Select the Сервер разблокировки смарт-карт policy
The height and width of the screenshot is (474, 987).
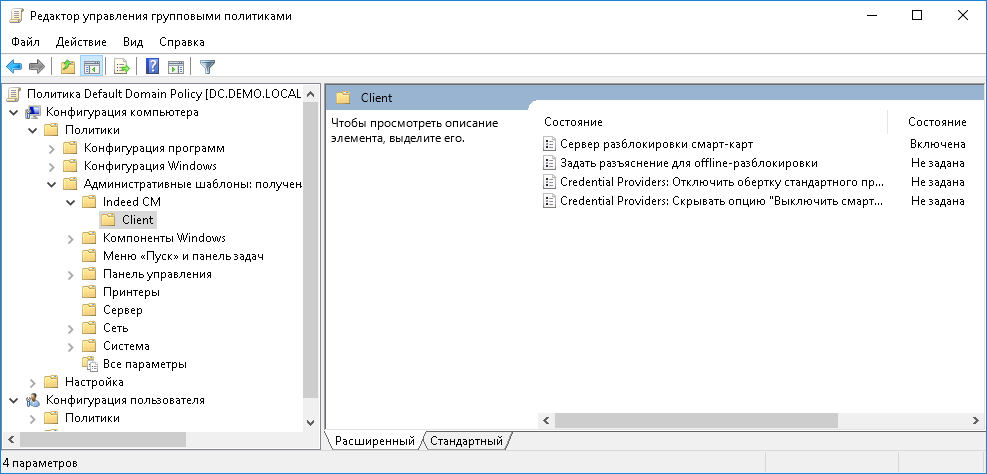coord(656,145)
